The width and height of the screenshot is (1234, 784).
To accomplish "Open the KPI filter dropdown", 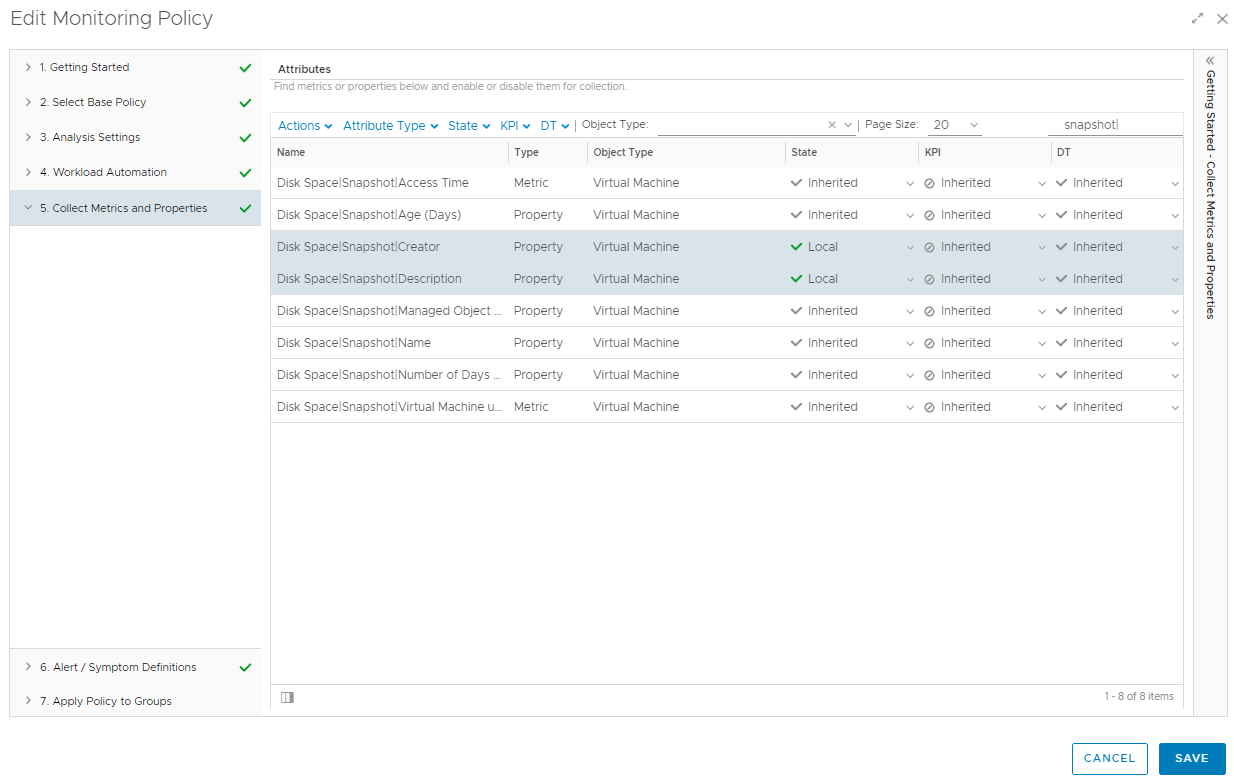I will pos(515,125).
